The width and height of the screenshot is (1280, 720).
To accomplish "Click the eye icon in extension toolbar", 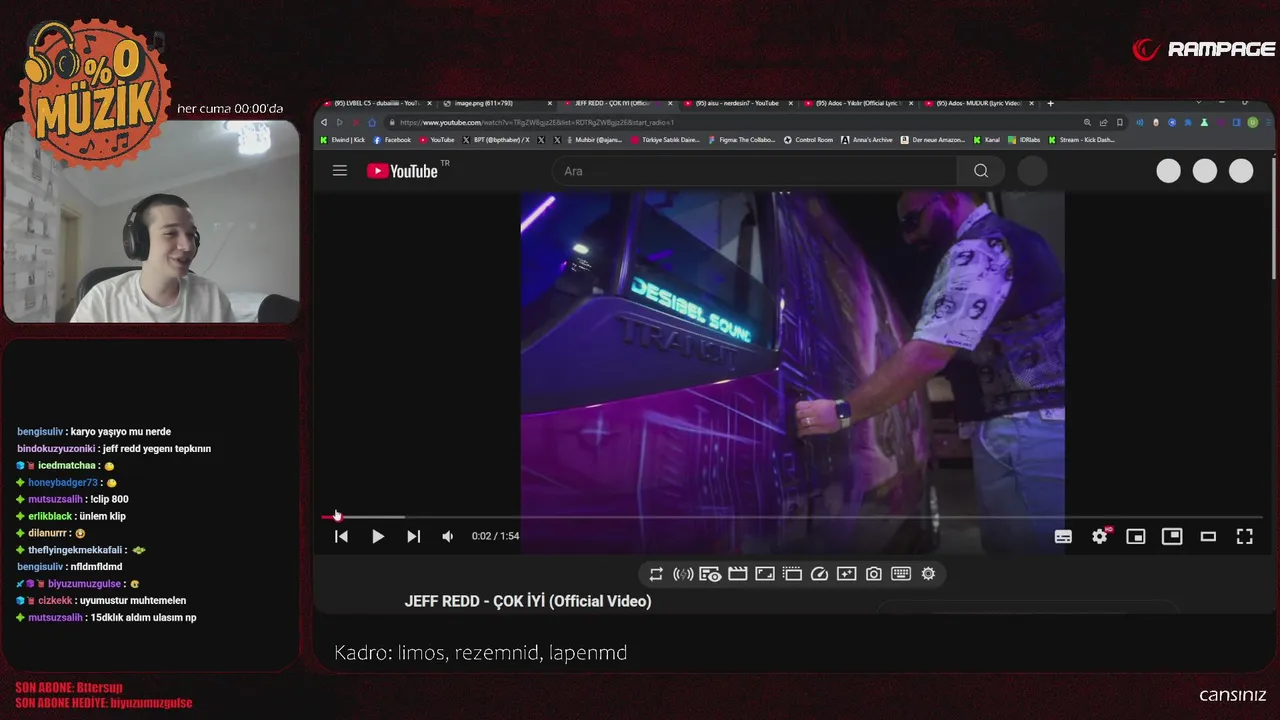I will [x=710, y=574].
